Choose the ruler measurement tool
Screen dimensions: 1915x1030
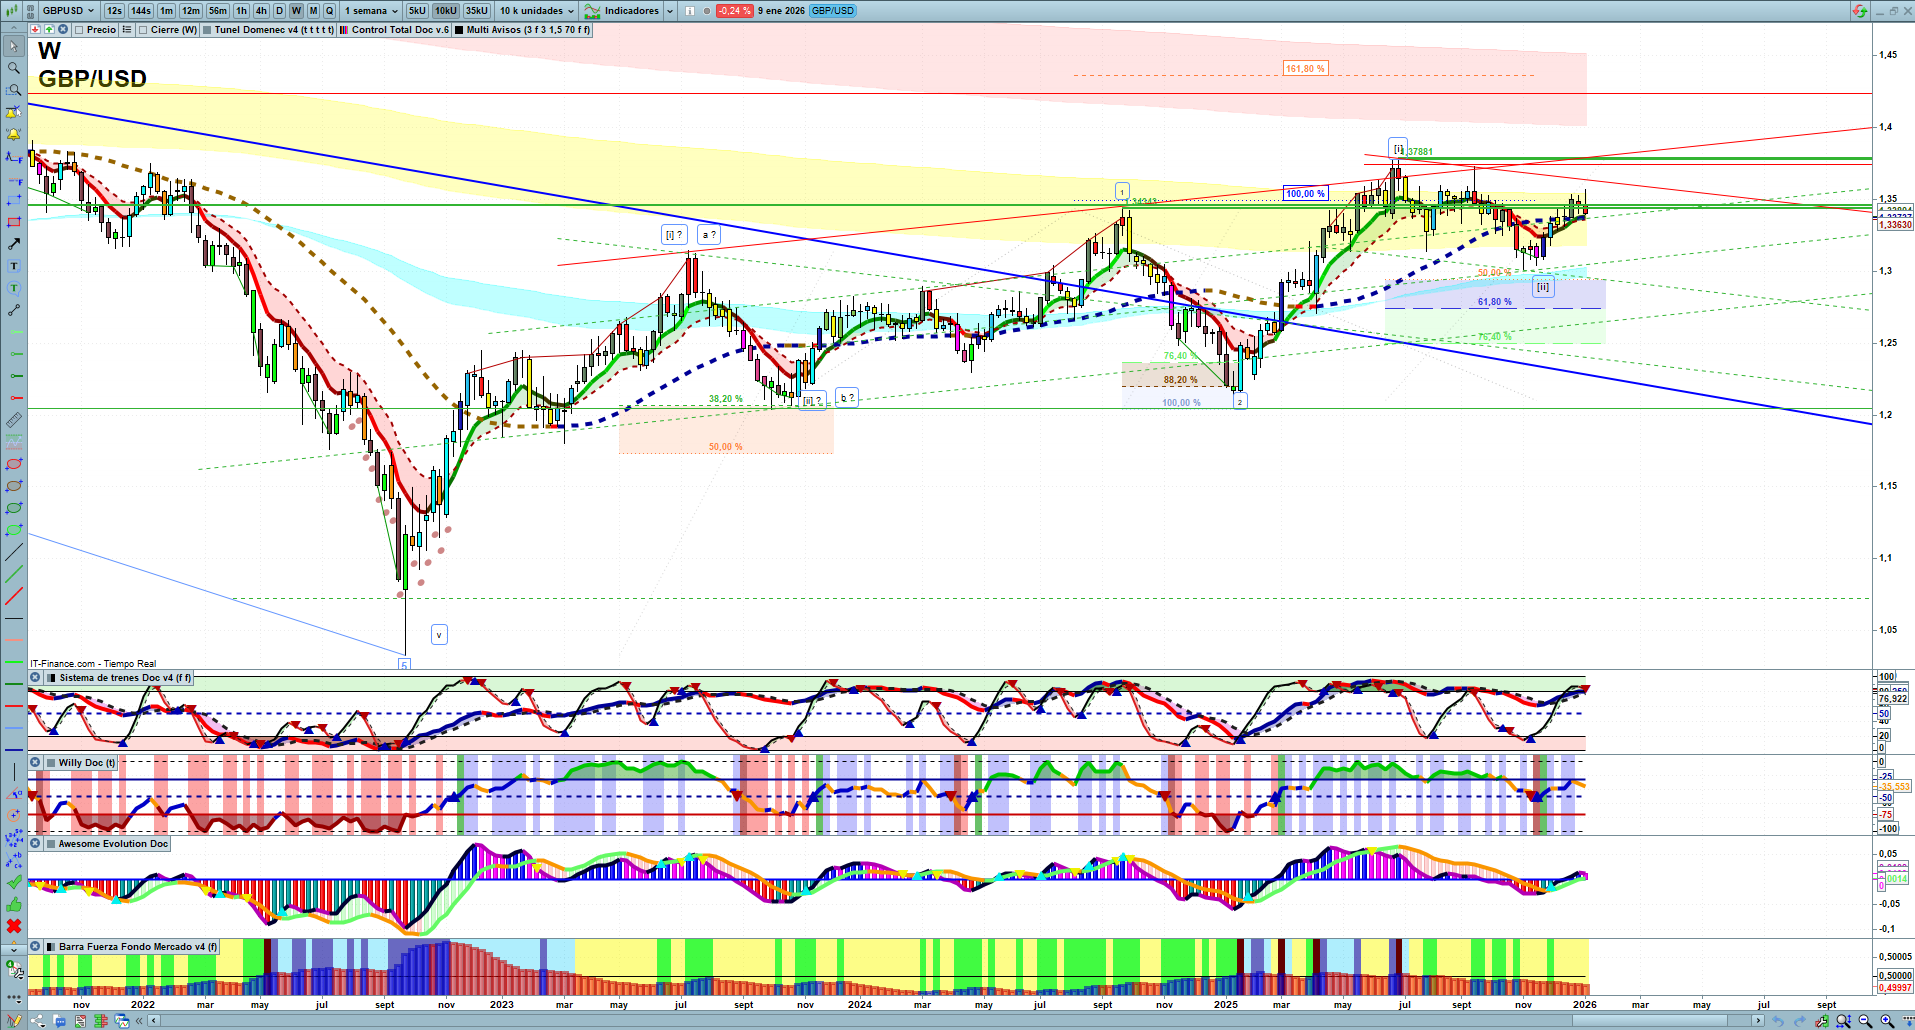14,420
